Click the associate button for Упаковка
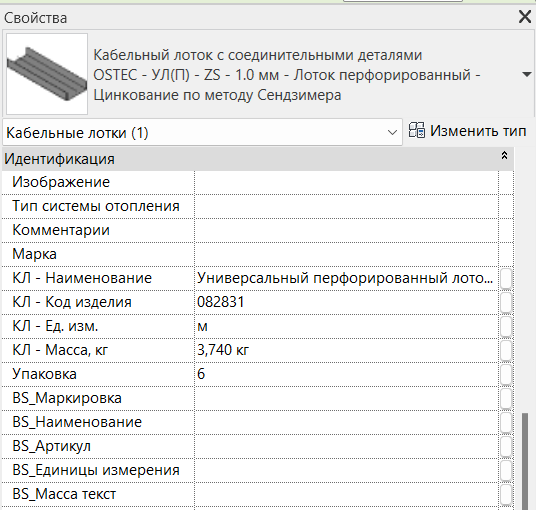Screen dimensions: 536x510 [506, 374]
